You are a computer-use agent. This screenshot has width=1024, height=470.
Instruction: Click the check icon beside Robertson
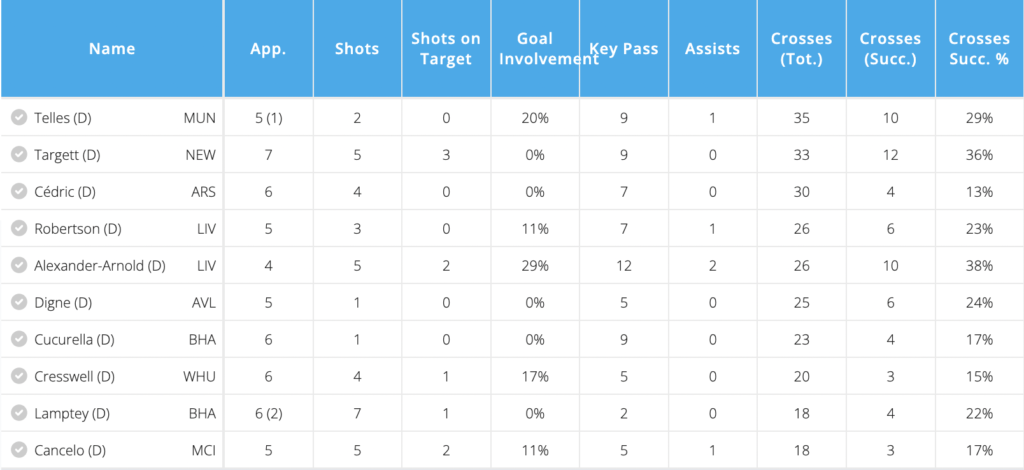click(18, 229)
